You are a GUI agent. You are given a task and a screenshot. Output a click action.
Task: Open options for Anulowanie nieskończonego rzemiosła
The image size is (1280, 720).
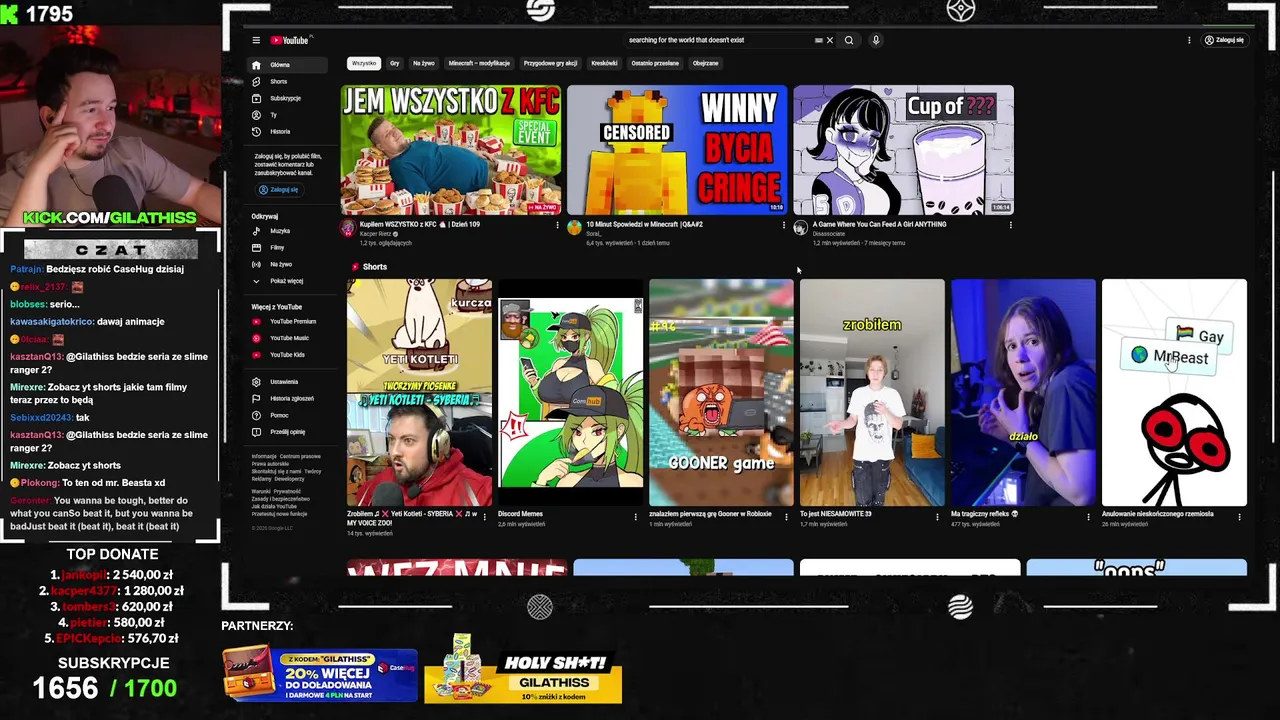tap(1240, 517)
